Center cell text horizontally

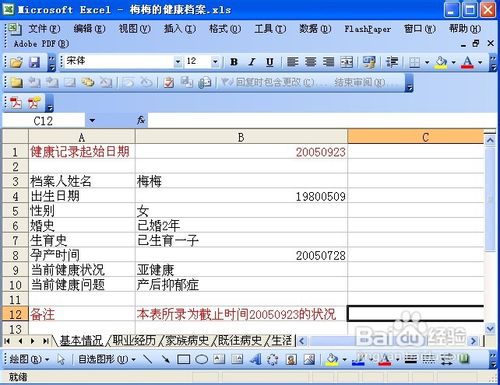[310, 62]
